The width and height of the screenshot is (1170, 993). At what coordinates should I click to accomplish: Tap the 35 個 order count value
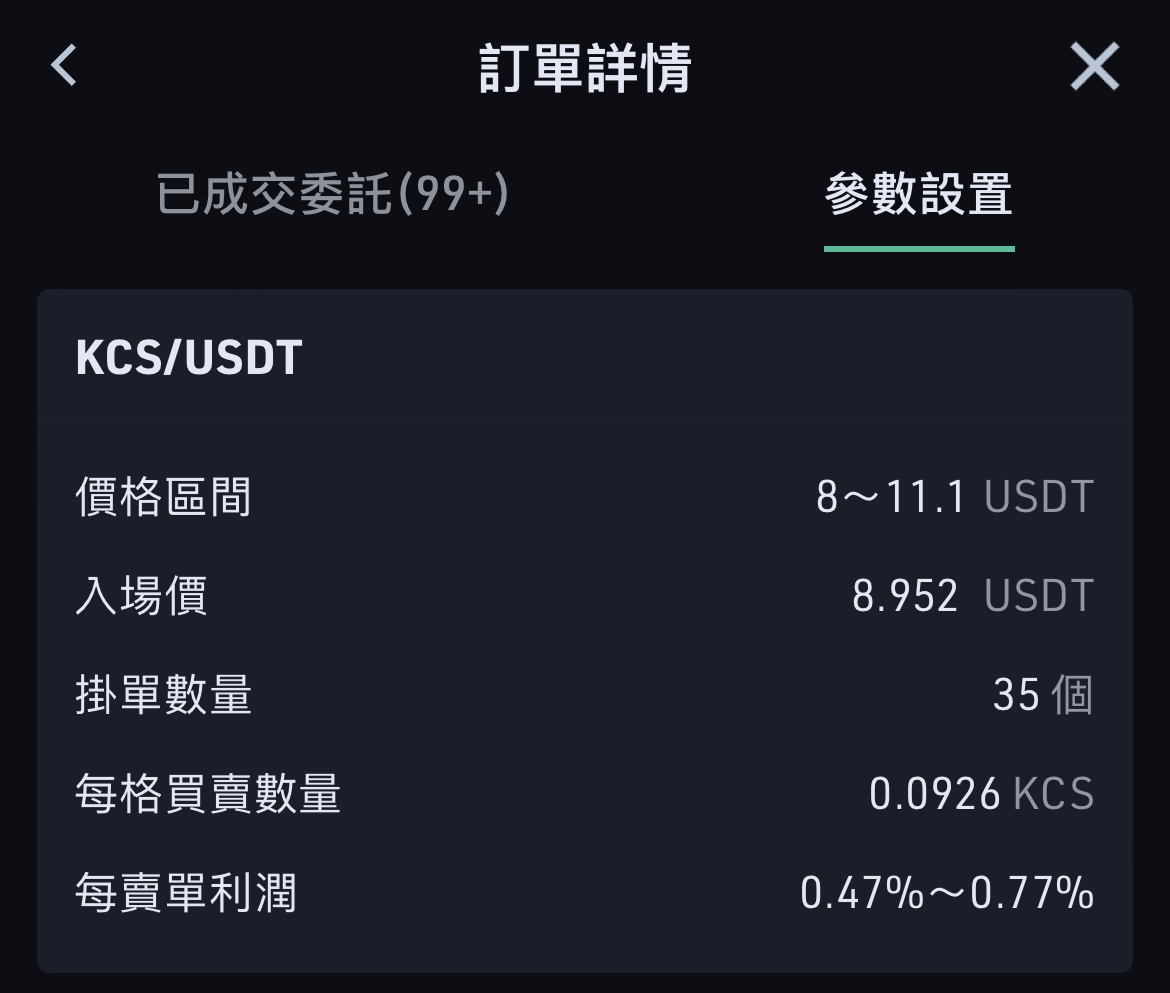pos(1043,695)
